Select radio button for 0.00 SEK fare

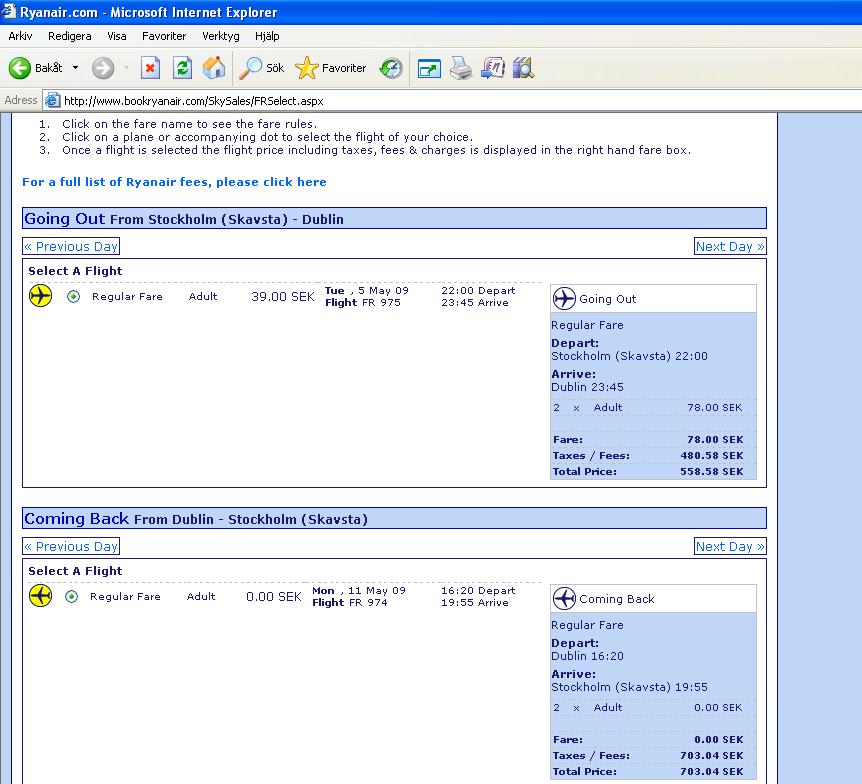pyautogui.click(x=71, y=597)
